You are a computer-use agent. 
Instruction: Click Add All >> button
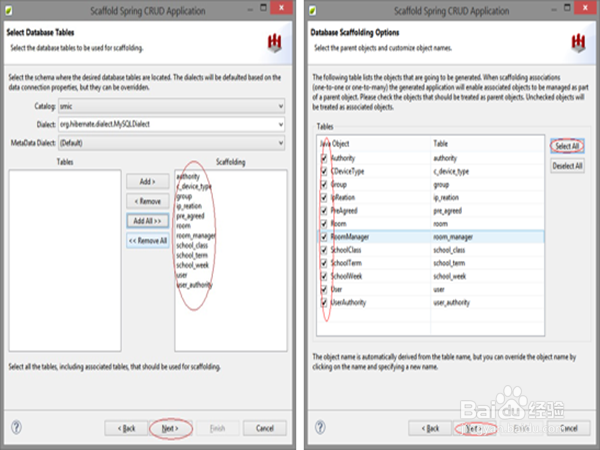(x=148, y=221)
